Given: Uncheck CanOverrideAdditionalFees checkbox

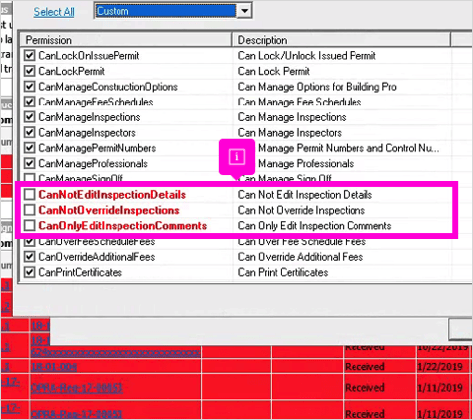Looking at the screenshot, I should coord(30,257).
